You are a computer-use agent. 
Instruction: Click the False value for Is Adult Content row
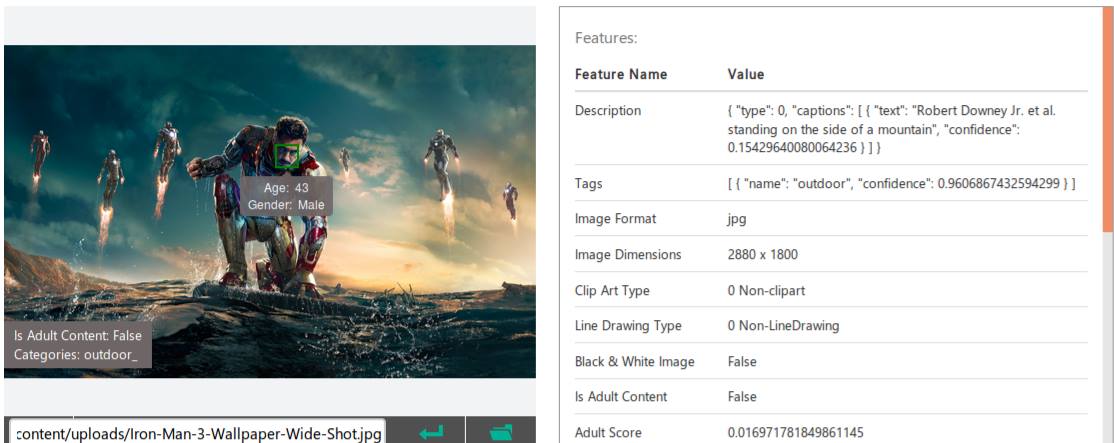click(x=742, y=397)
